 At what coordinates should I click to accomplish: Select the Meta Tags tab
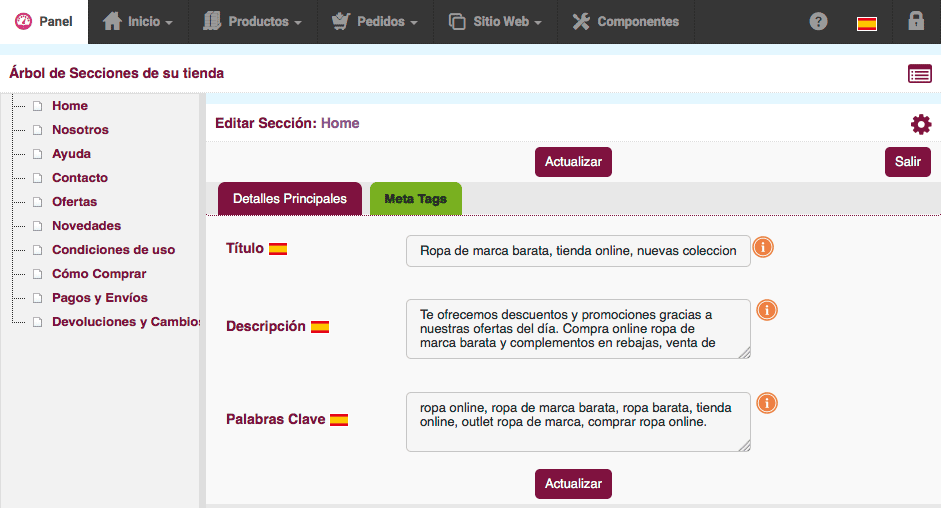point(415,199)
